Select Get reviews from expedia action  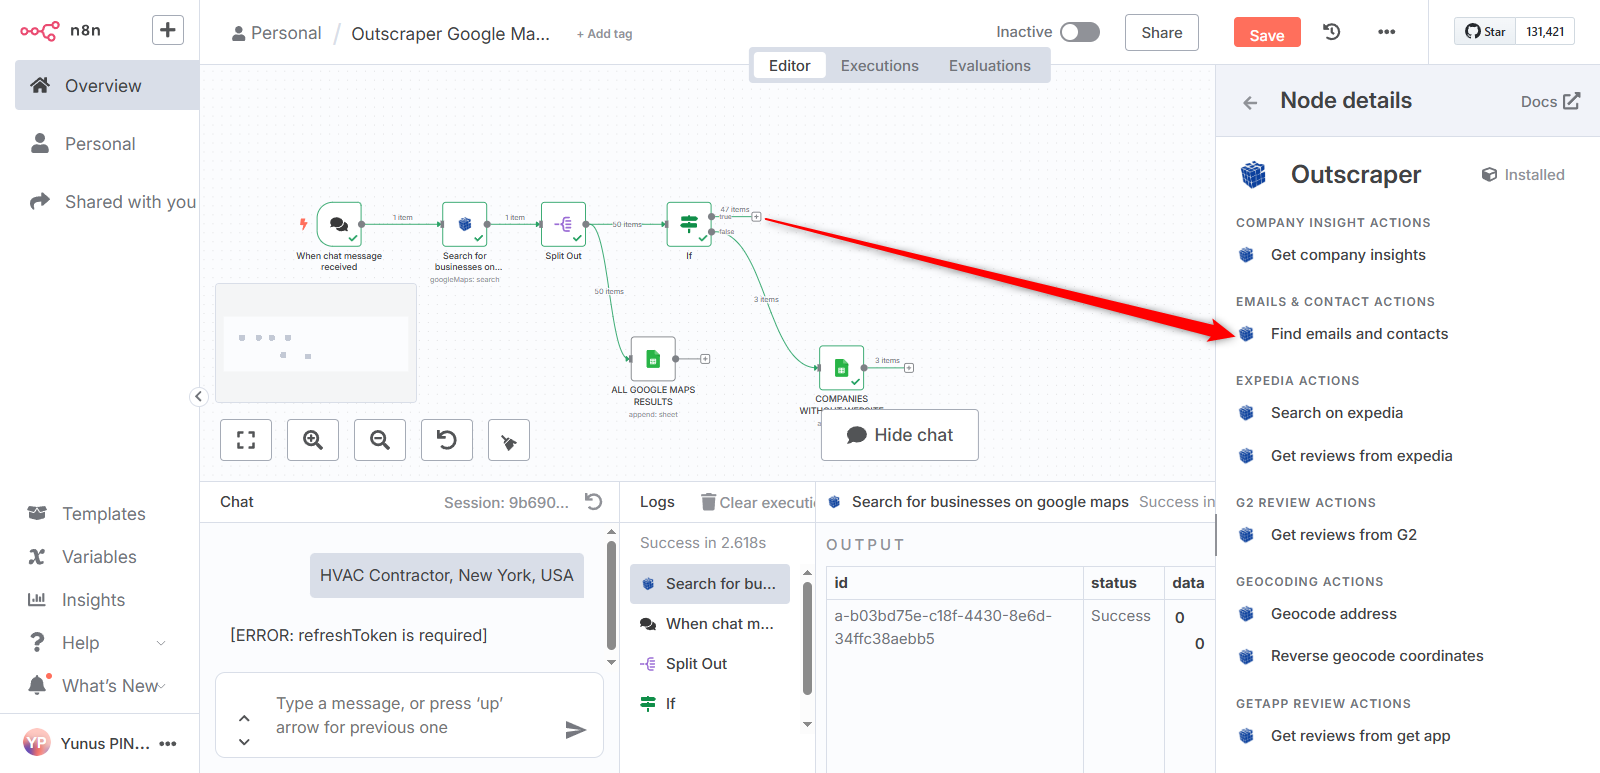(1361, 456)
